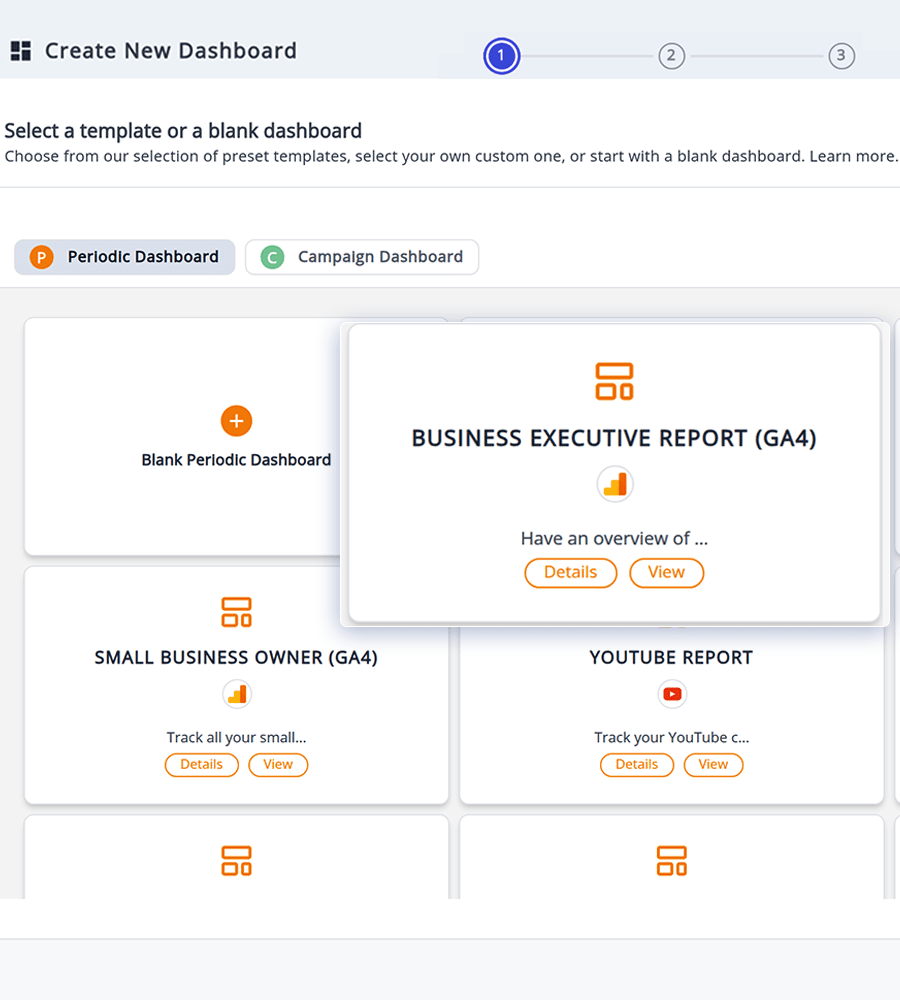Click the layout icon on the bottom-left template card
This screenshot has width=900, height=1000.
[x=236, y=860]
